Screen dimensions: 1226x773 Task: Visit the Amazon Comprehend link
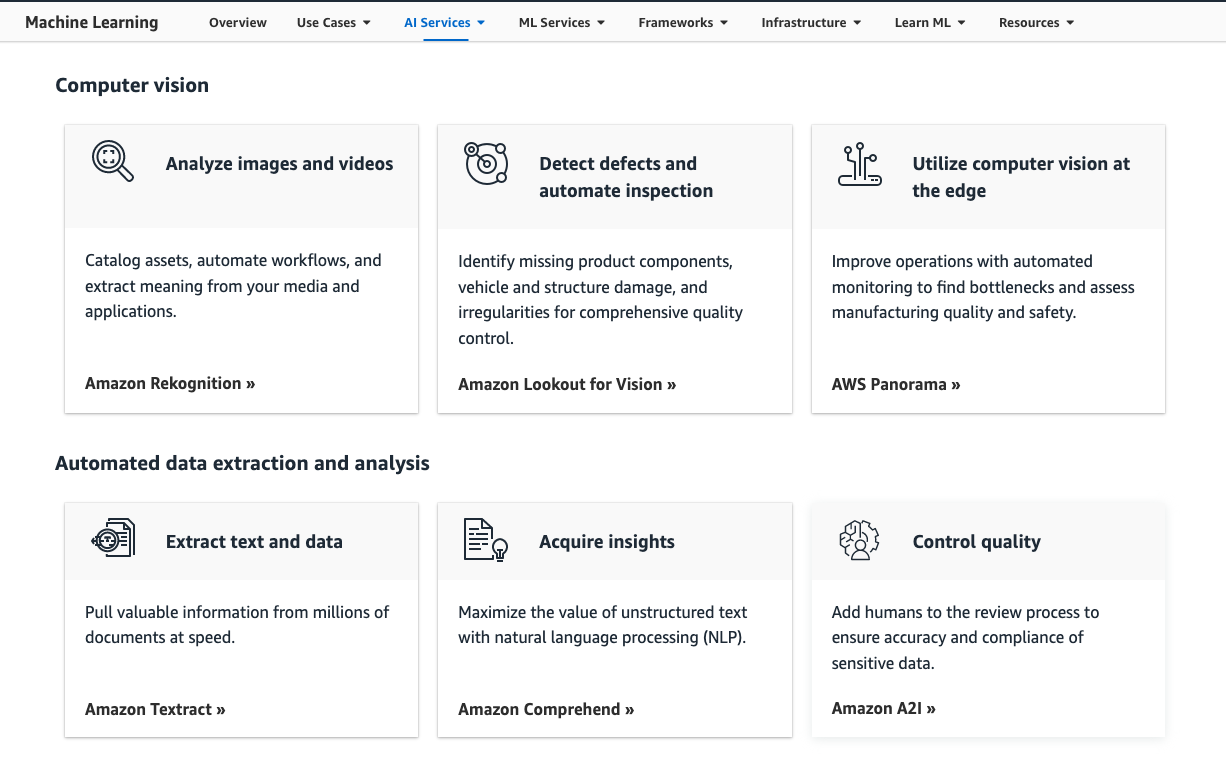coord(546,709)
